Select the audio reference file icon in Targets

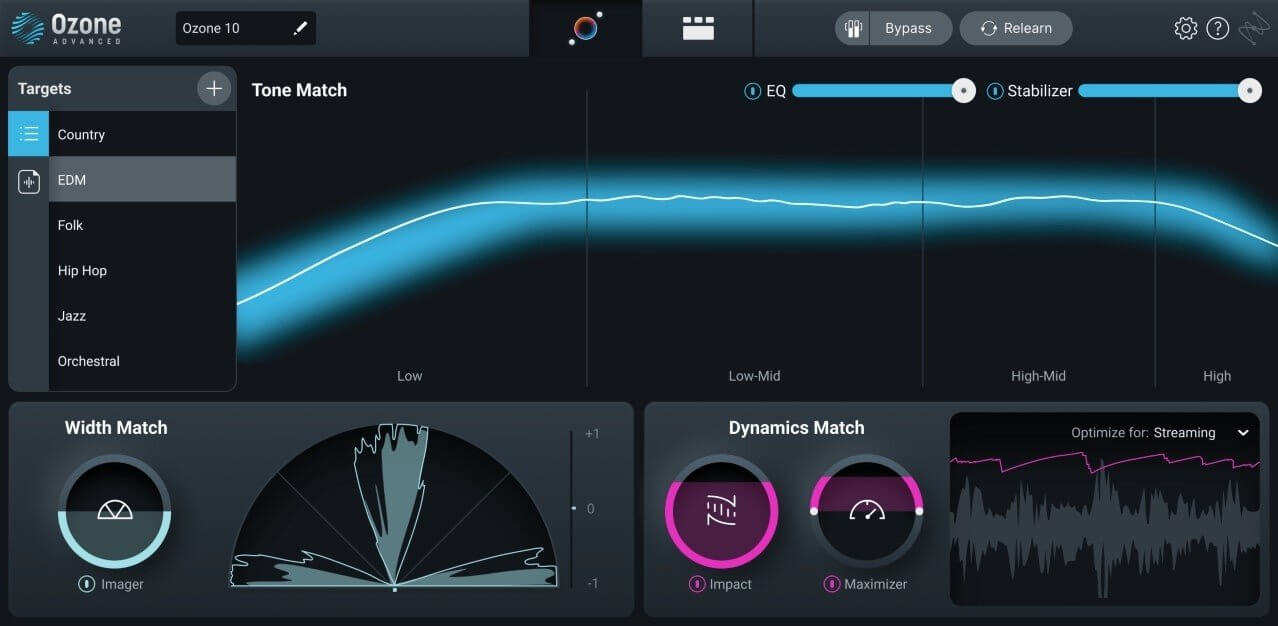28,181
